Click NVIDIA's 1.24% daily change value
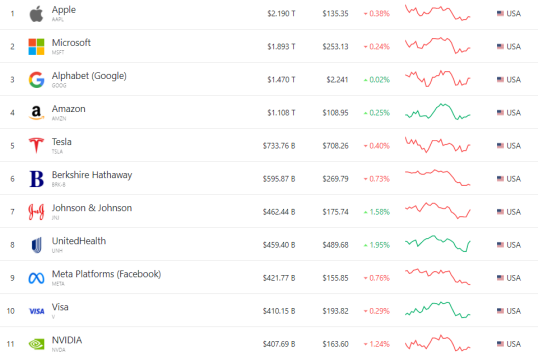This screenshot has height=360, width=539. click(377, 344)
